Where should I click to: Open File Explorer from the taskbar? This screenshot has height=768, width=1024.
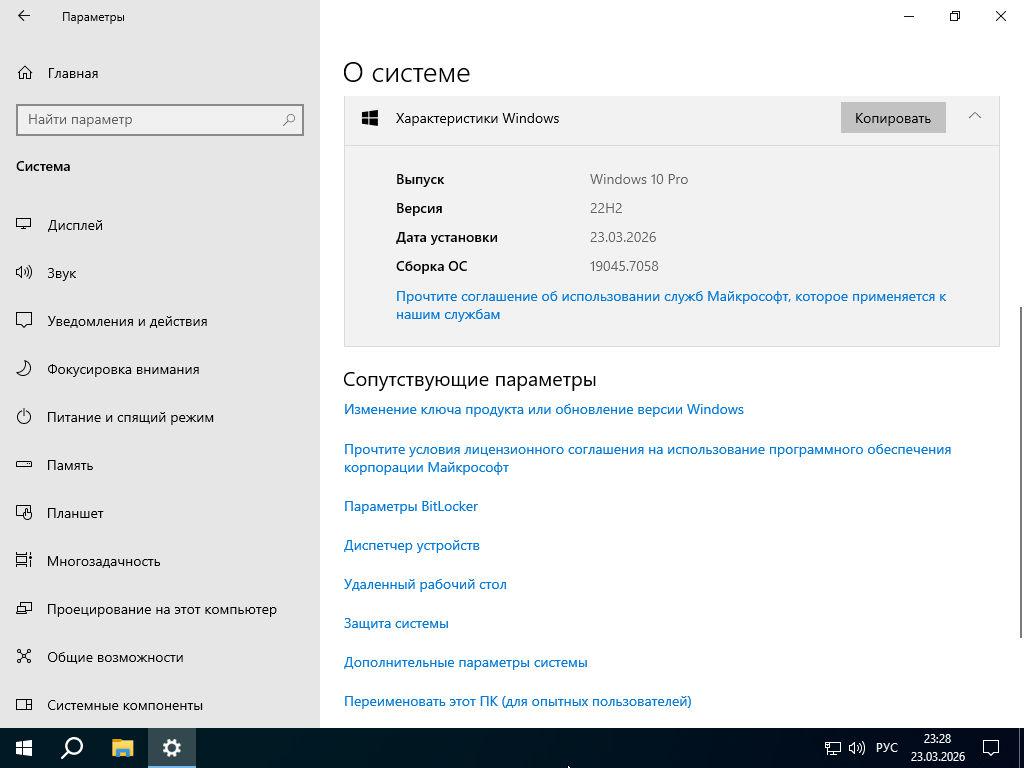(x=122, y=748)
